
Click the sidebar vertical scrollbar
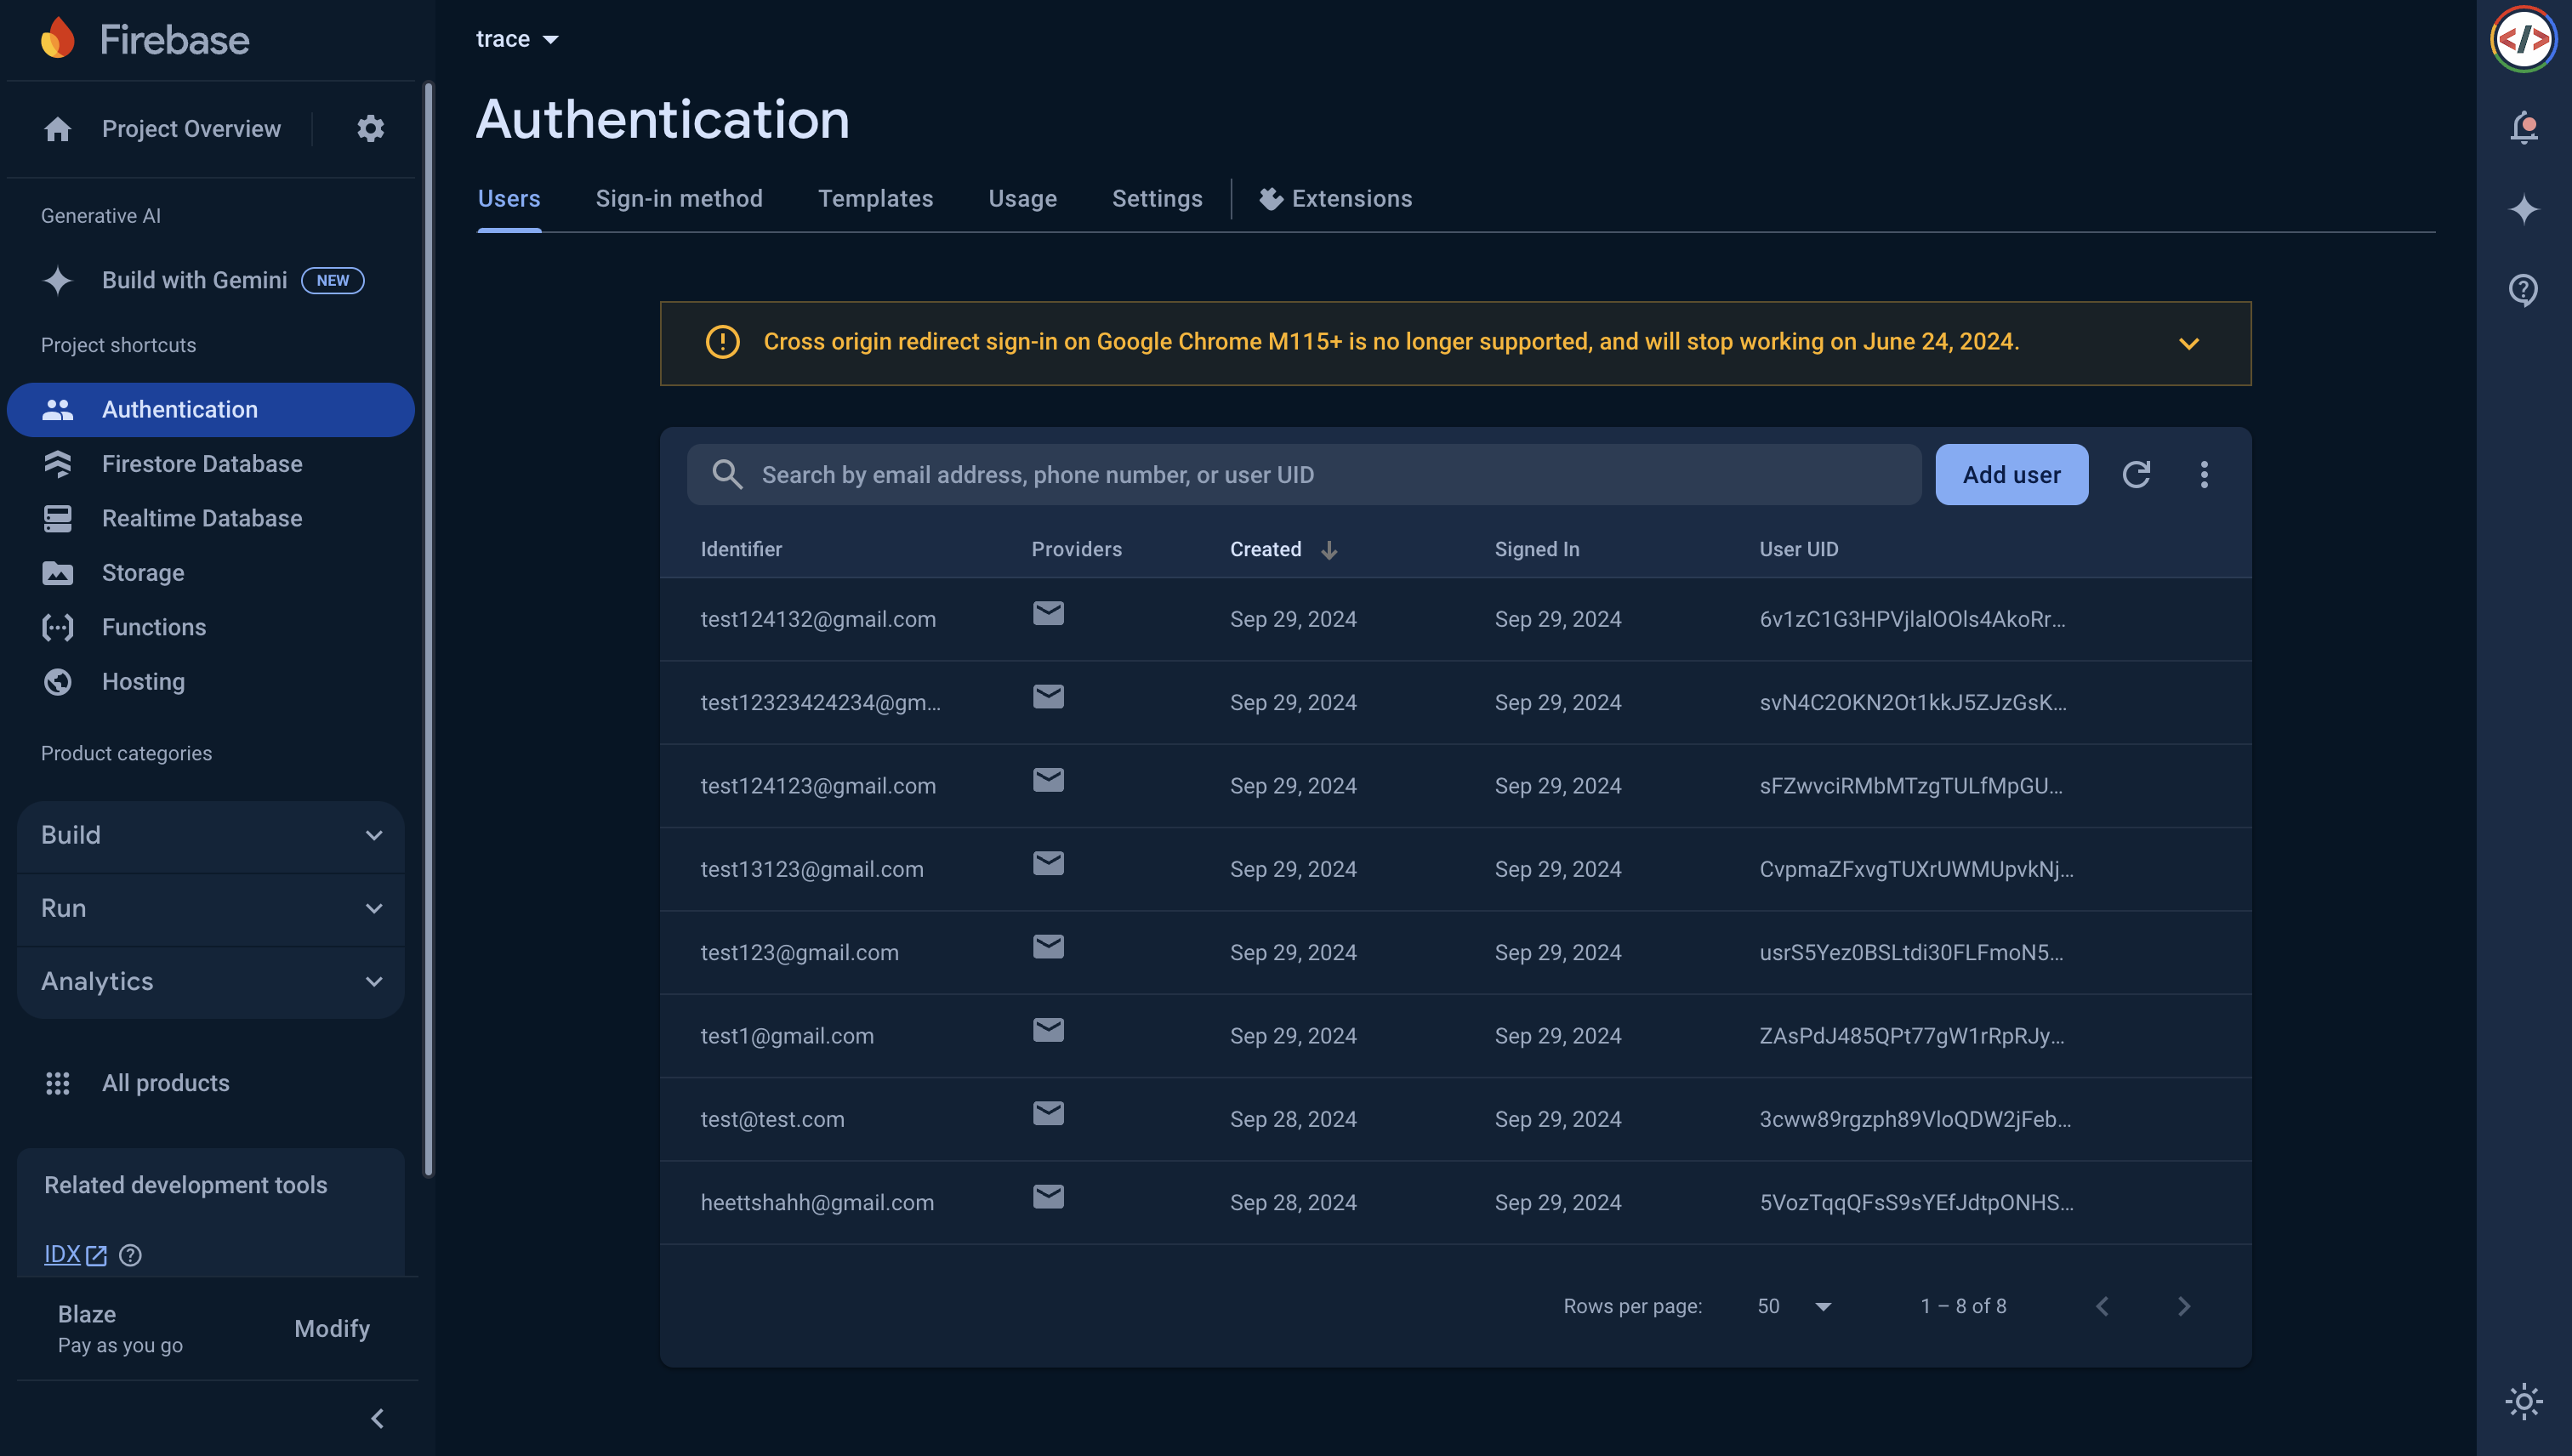click(429, 630)
